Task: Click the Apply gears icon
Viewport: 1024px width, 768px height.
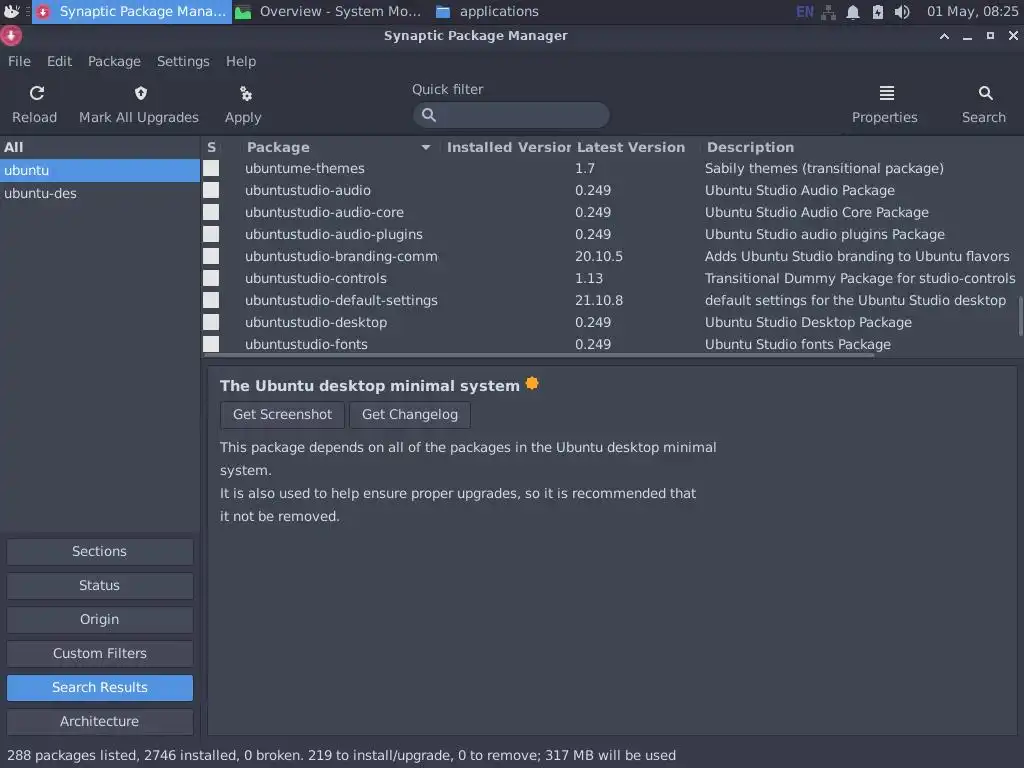Action: click(x=246, y=93)
